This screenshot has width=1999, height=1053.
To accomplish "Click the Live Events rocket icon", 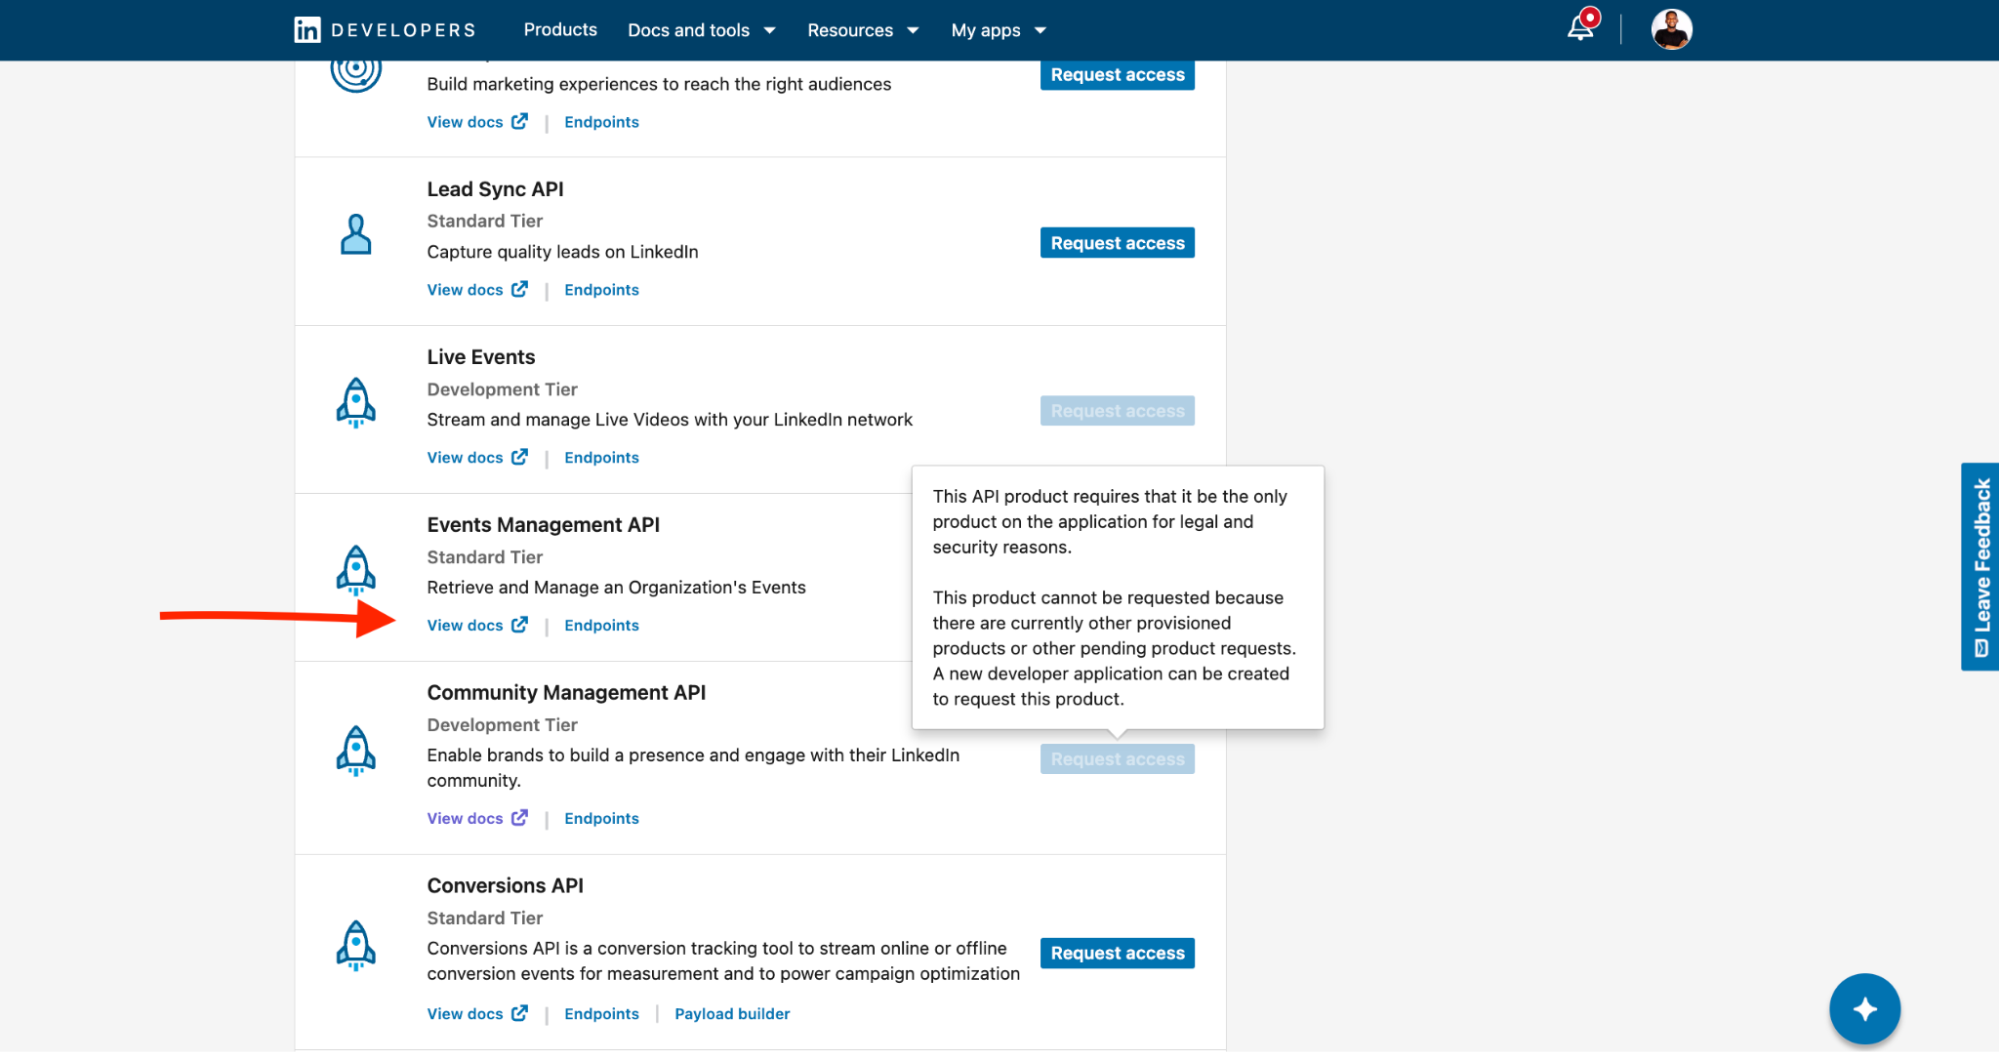I will [356, 403].
